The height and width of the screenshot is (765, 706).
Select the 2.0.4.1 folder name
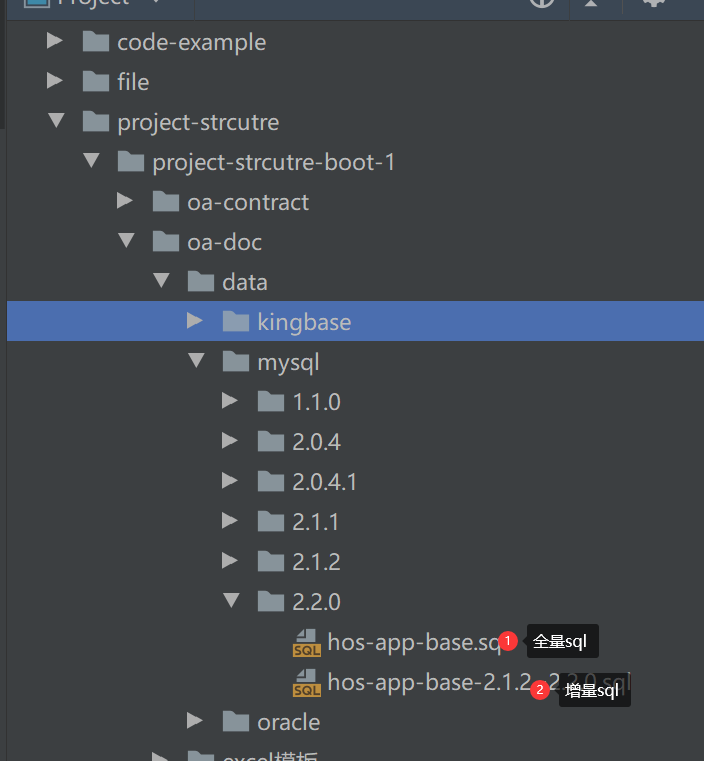click(x=324, y=482)
